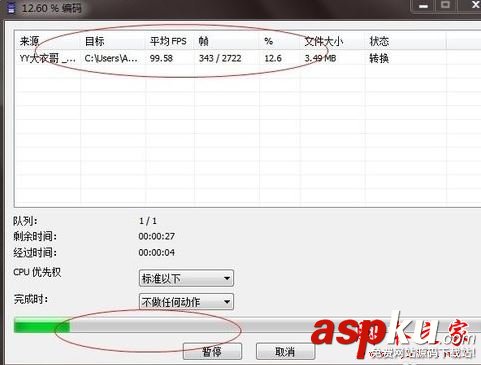
Task: Click the green encoding progress bar
Action: point(247,325)
